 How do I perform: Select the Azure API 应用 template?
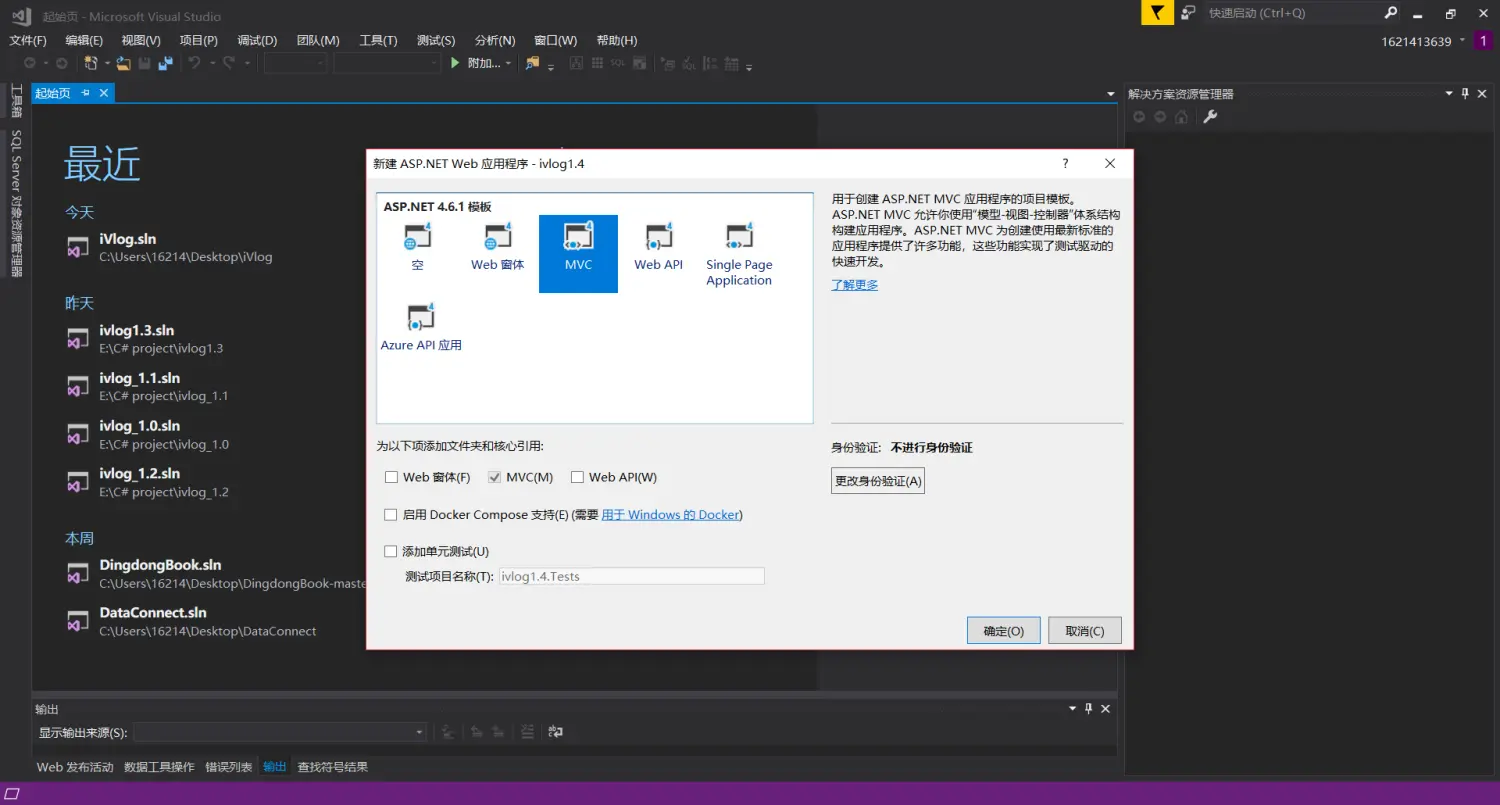(x=421, y=328)
